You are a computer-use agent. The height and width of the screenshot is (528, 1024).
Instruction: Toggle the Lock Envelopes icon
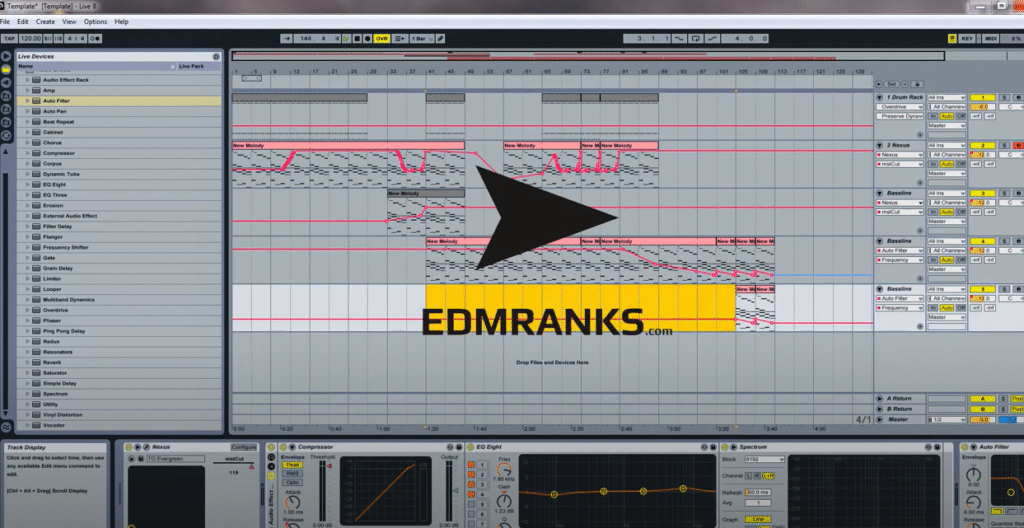click(x=918, y=84)
